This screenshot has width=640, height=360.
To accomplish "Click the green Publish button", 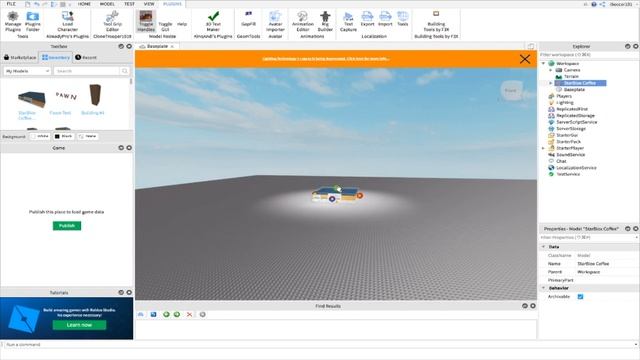I will tap(67, 226).
